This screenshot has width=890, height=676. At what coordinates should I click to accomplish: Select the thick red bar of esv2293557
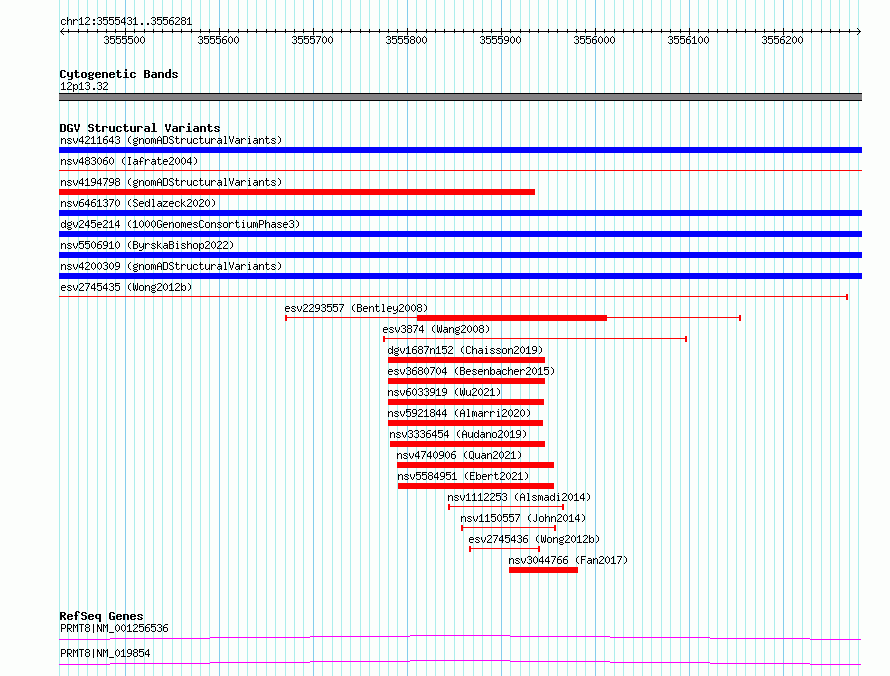[512, 318]
